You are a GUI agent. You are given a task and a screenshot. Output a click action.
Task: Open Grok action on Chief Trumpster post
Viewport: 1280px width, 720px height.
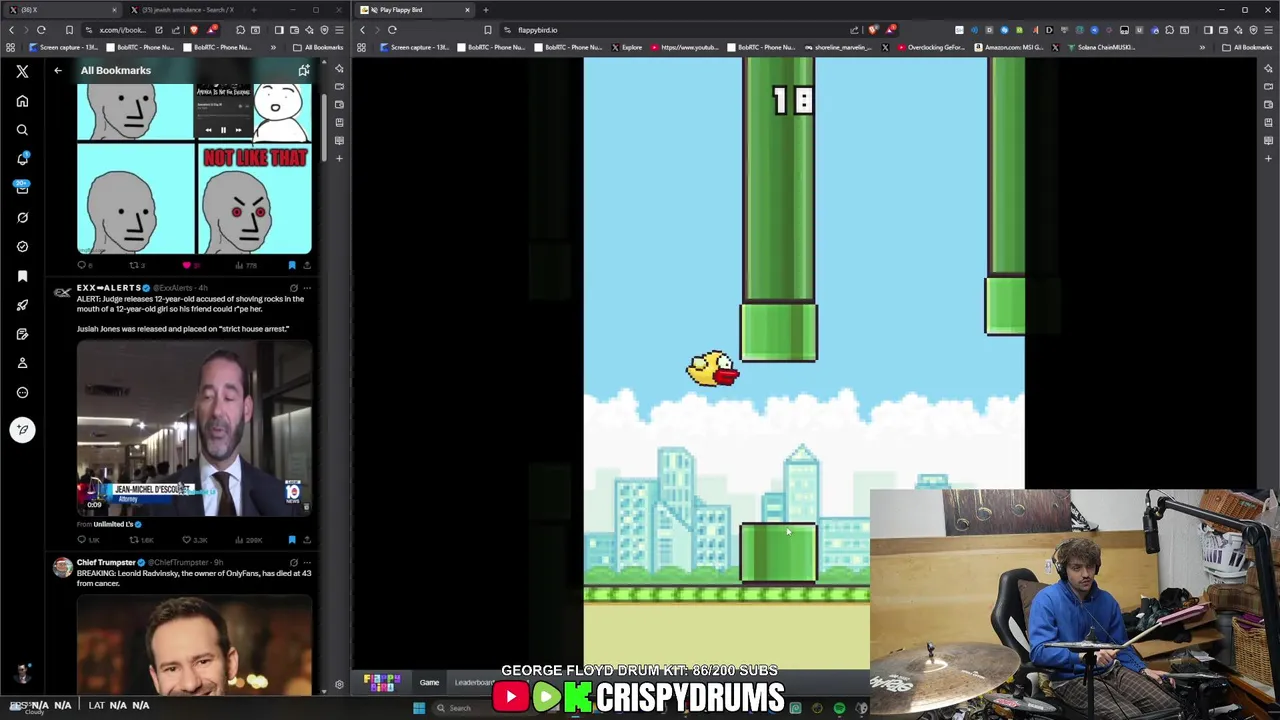click(x=294, y=563)
